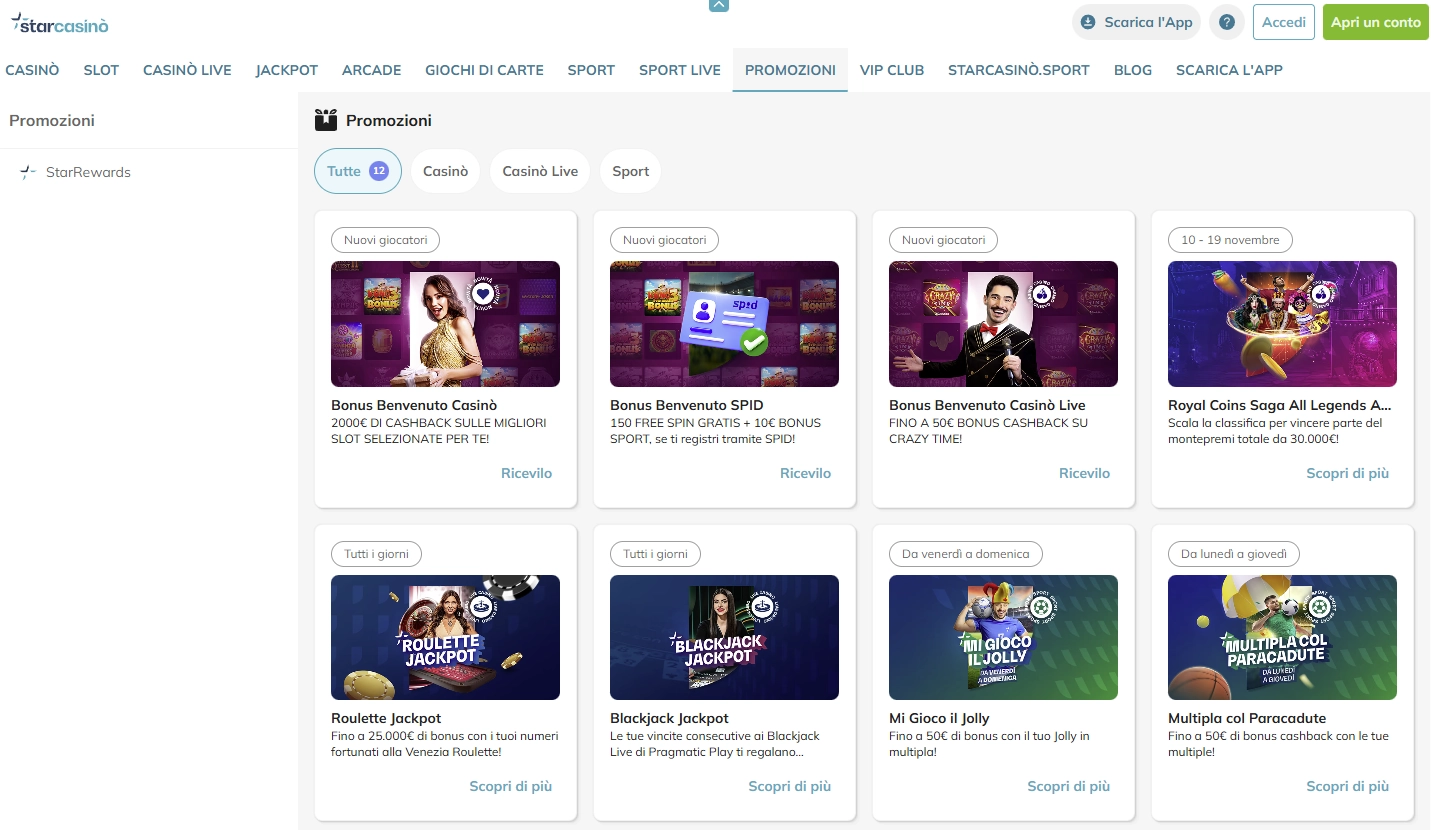The height and width of the screenshot is (830, 1431).
Task: Claim Bonus Benvenuto Casinò Live via Ricevilo
Action: pos(1084,472)
